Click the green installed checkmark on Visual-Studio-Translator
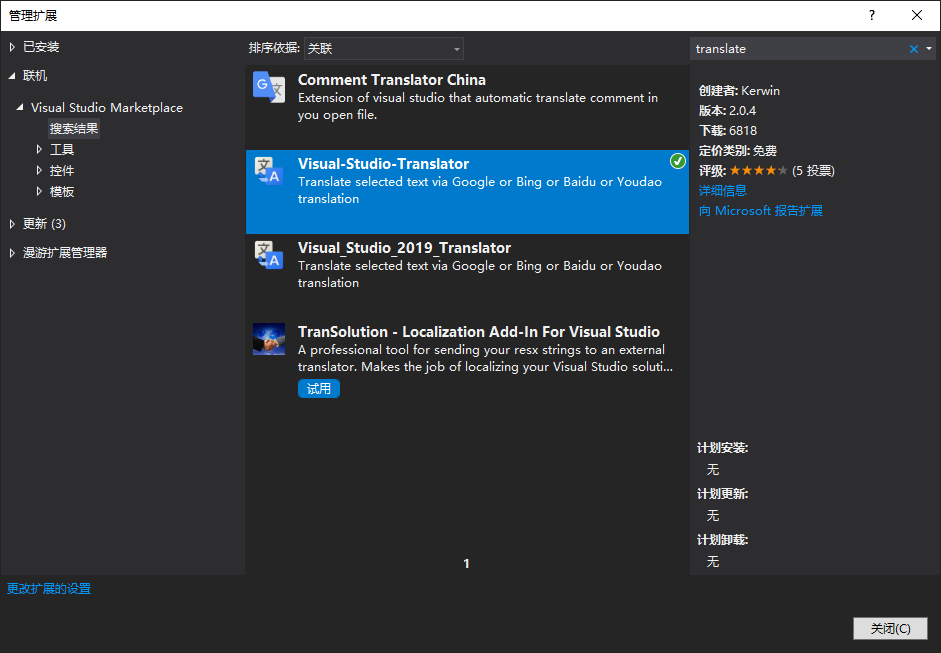The width and height of the screenshot is (941, 653). click(678, 161)
